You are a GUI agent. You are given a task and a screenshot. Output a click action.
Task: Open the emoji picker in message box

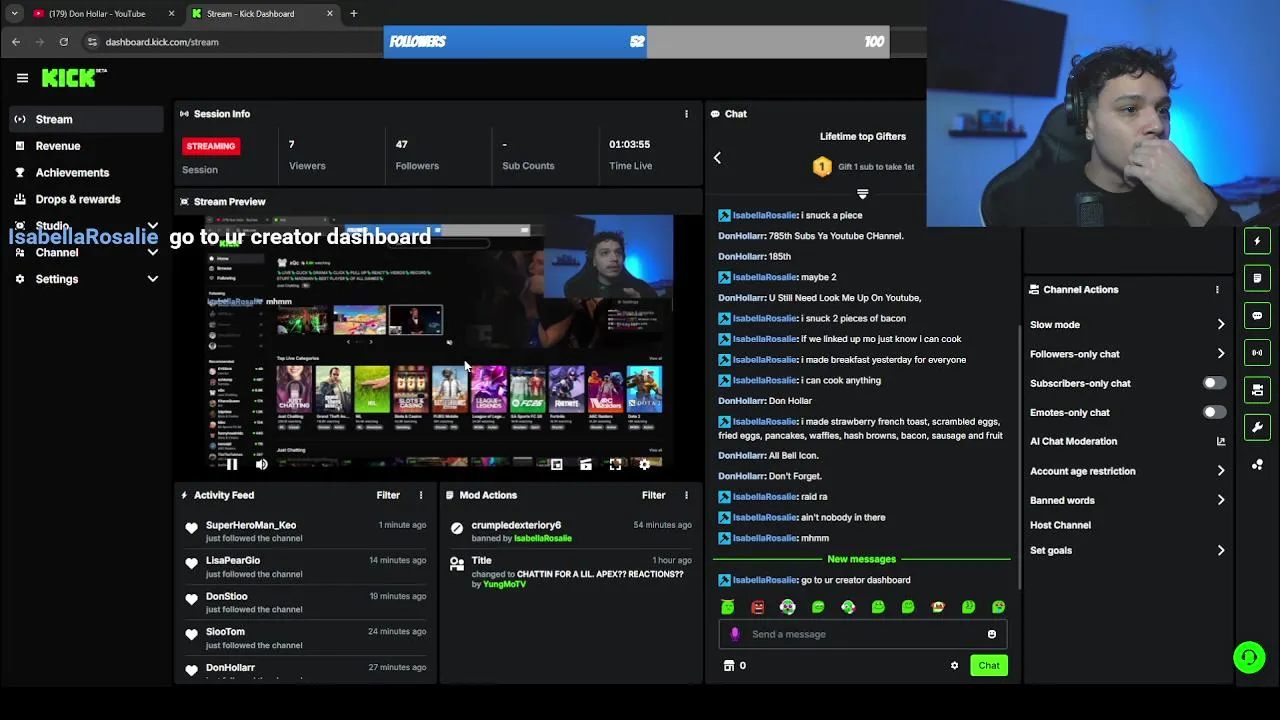[991, 634]
